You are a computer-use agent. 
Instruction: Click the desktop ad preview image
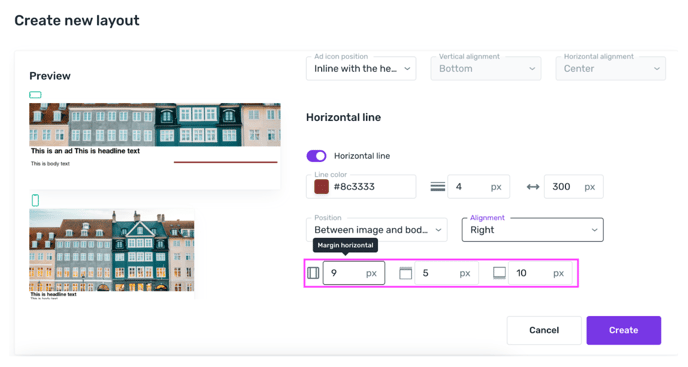pos(155,125)
